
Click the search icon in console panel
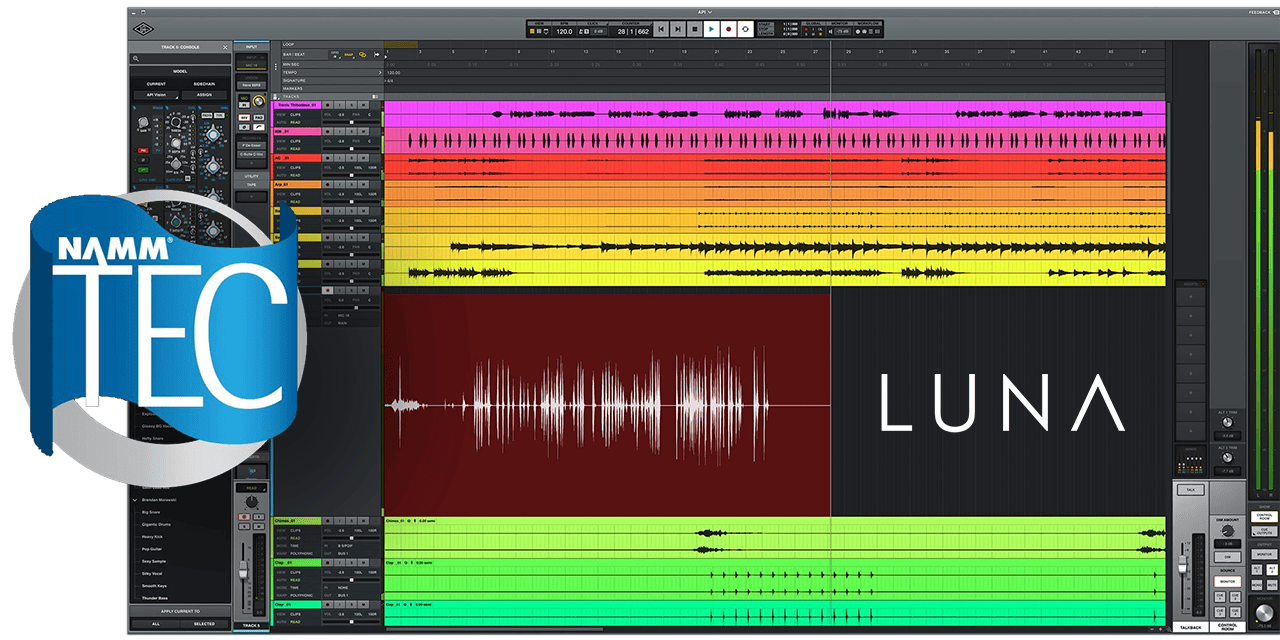[137, 59]
